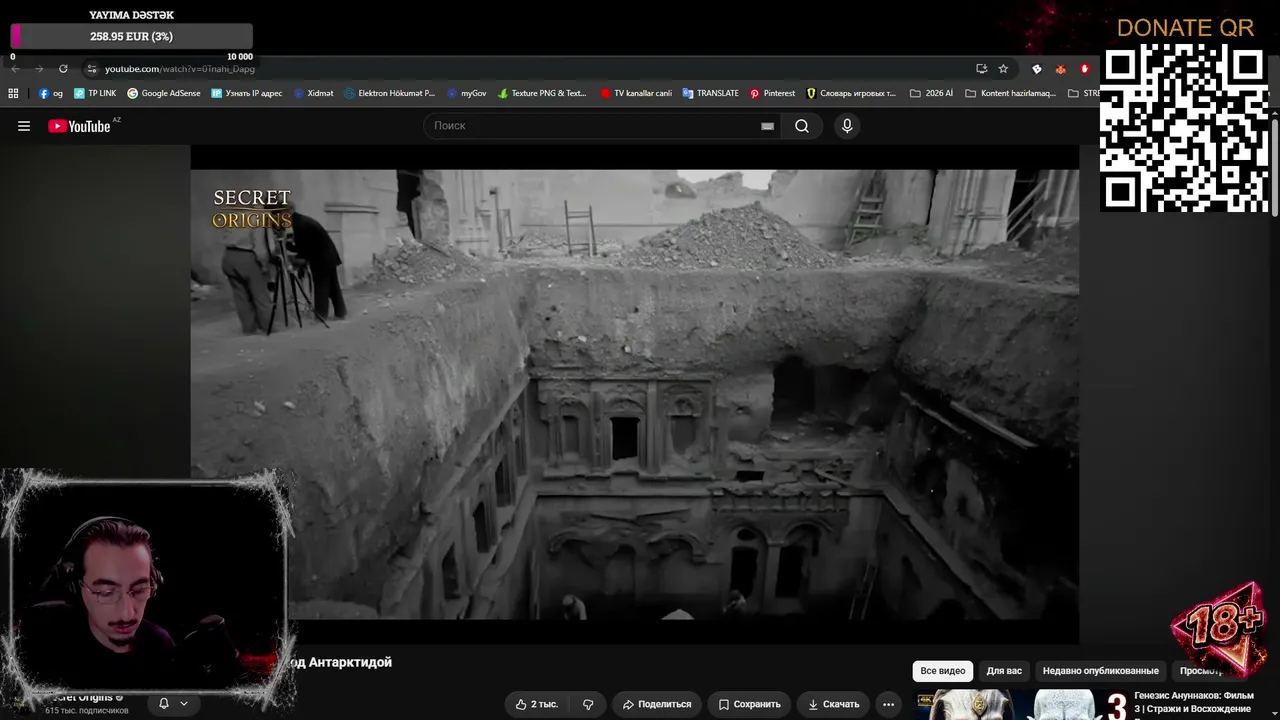Open the TRANSLATE bookmark
The height and width of the screenshot is (720, 1280).
[711, 93]
